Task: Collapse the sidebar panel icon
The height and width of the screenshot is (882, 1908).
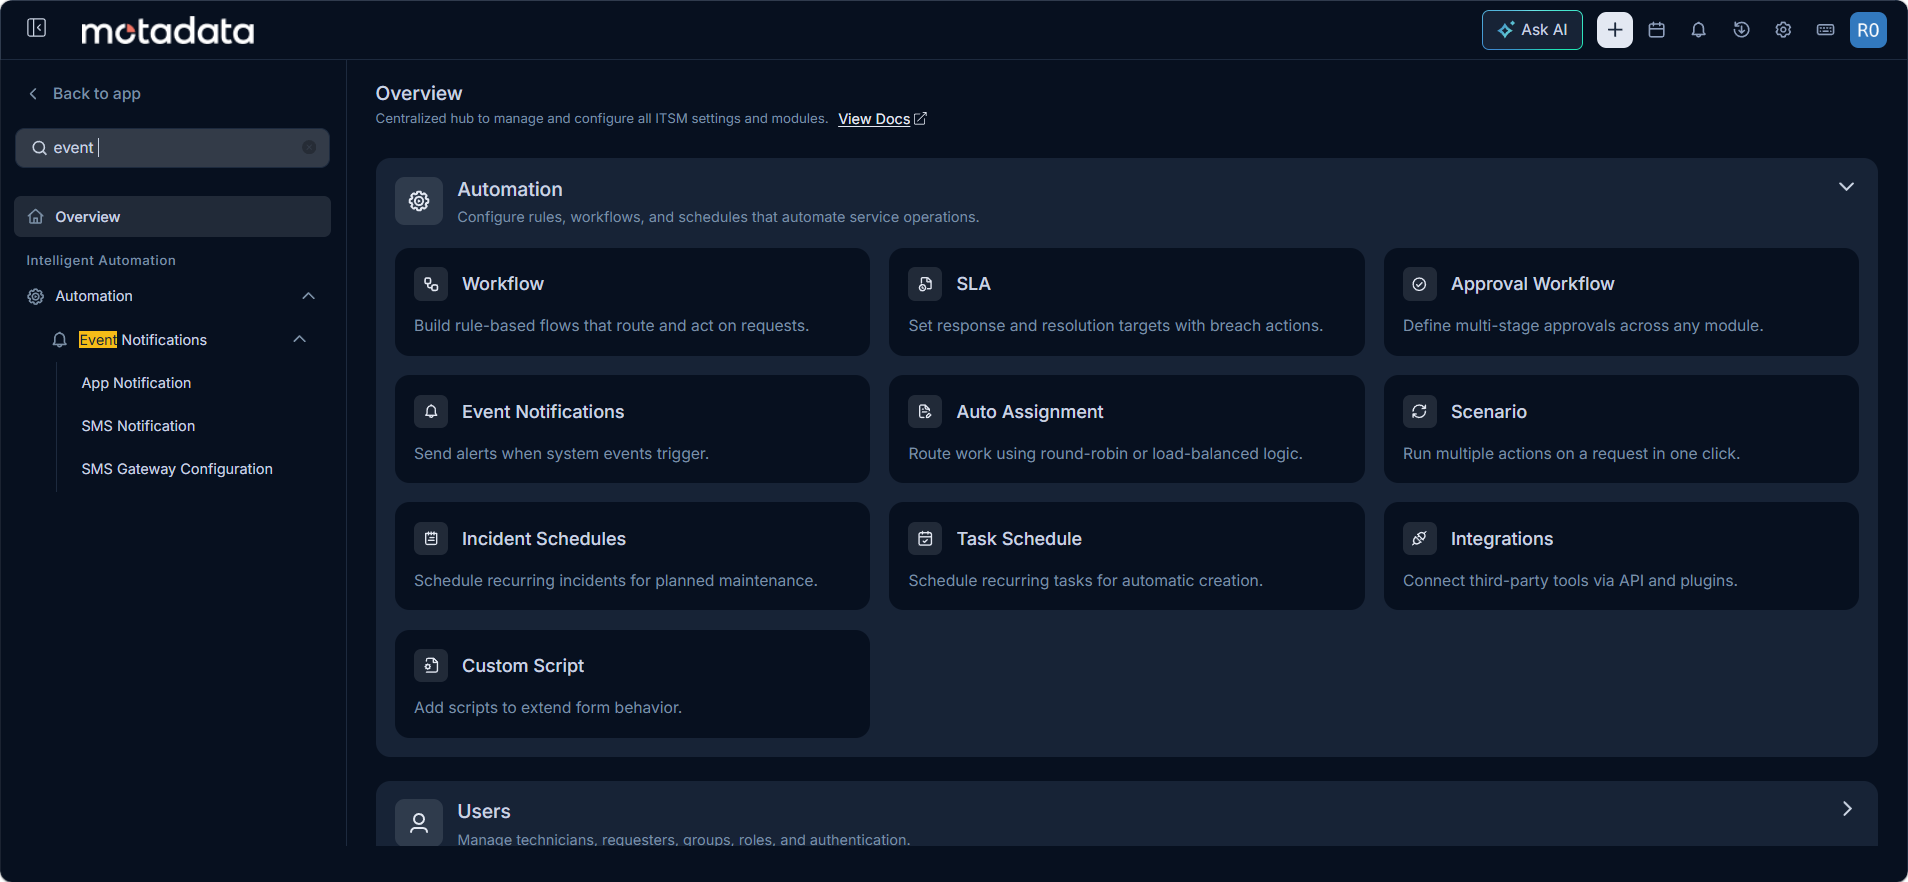Action: tap(37, 28)
